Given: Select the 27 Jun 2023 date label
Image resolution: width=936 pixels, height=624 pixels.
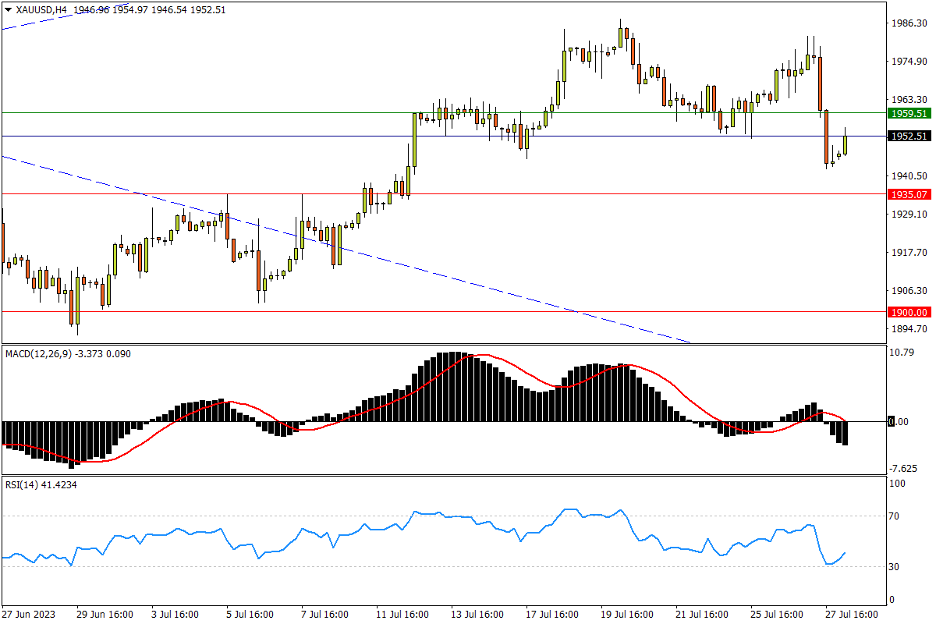Looking at the screenshot, I should tap(28, 613).
